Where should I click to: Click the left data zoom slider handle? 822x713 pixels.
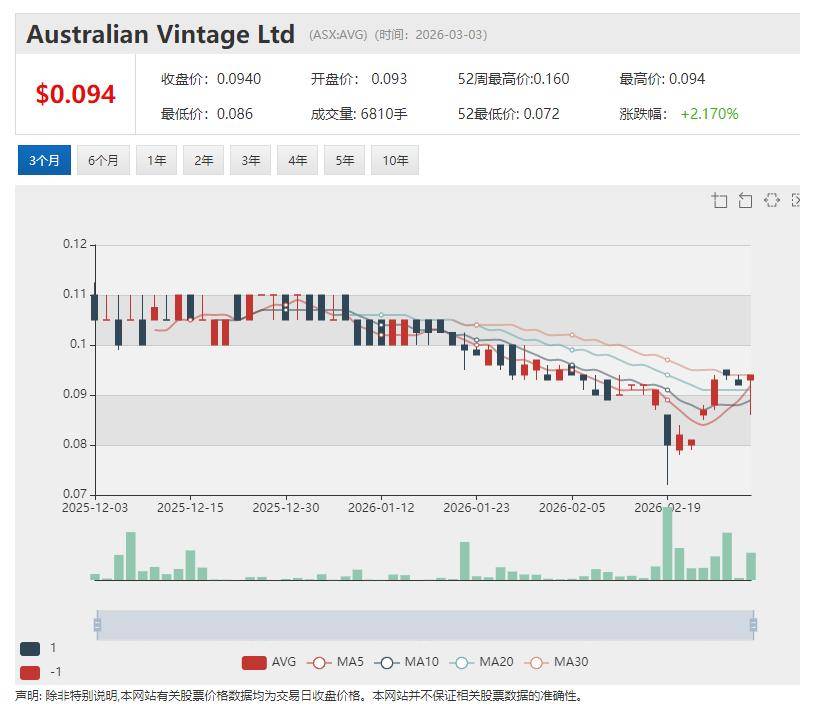click(97, 625)
